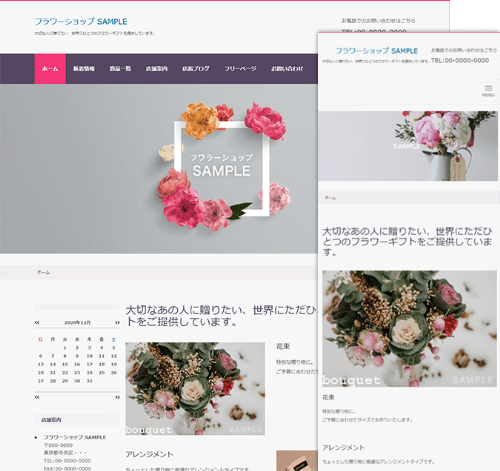Click the mobile フラワーショップ SAMPLE site title
Image resolution: width=500 pixels, height=471 pixels.
tap(376, 51)
